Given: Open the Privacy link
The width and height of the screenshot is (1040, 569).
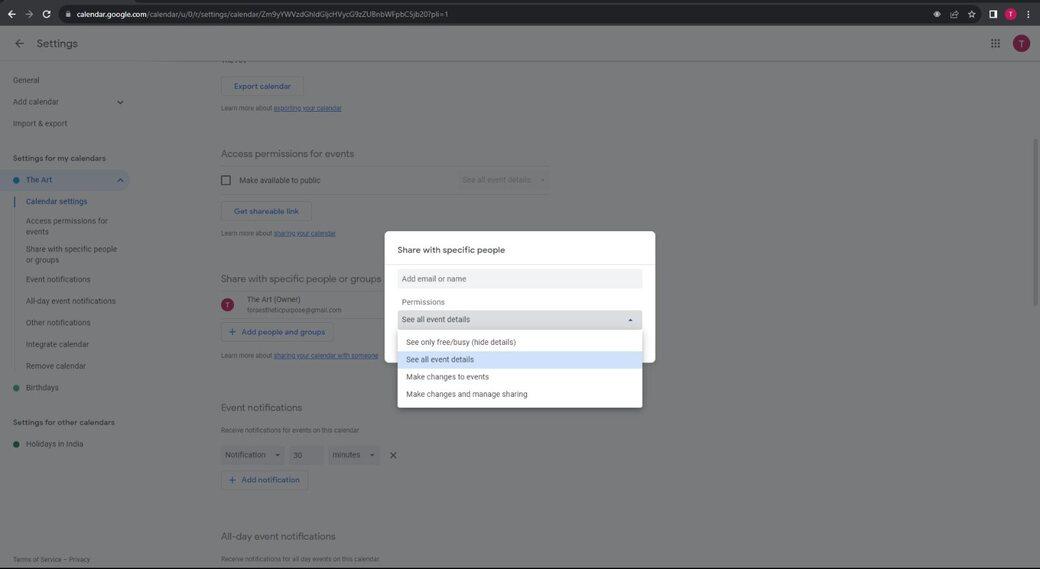Looking at the screenshot, I should click(79, 560).
